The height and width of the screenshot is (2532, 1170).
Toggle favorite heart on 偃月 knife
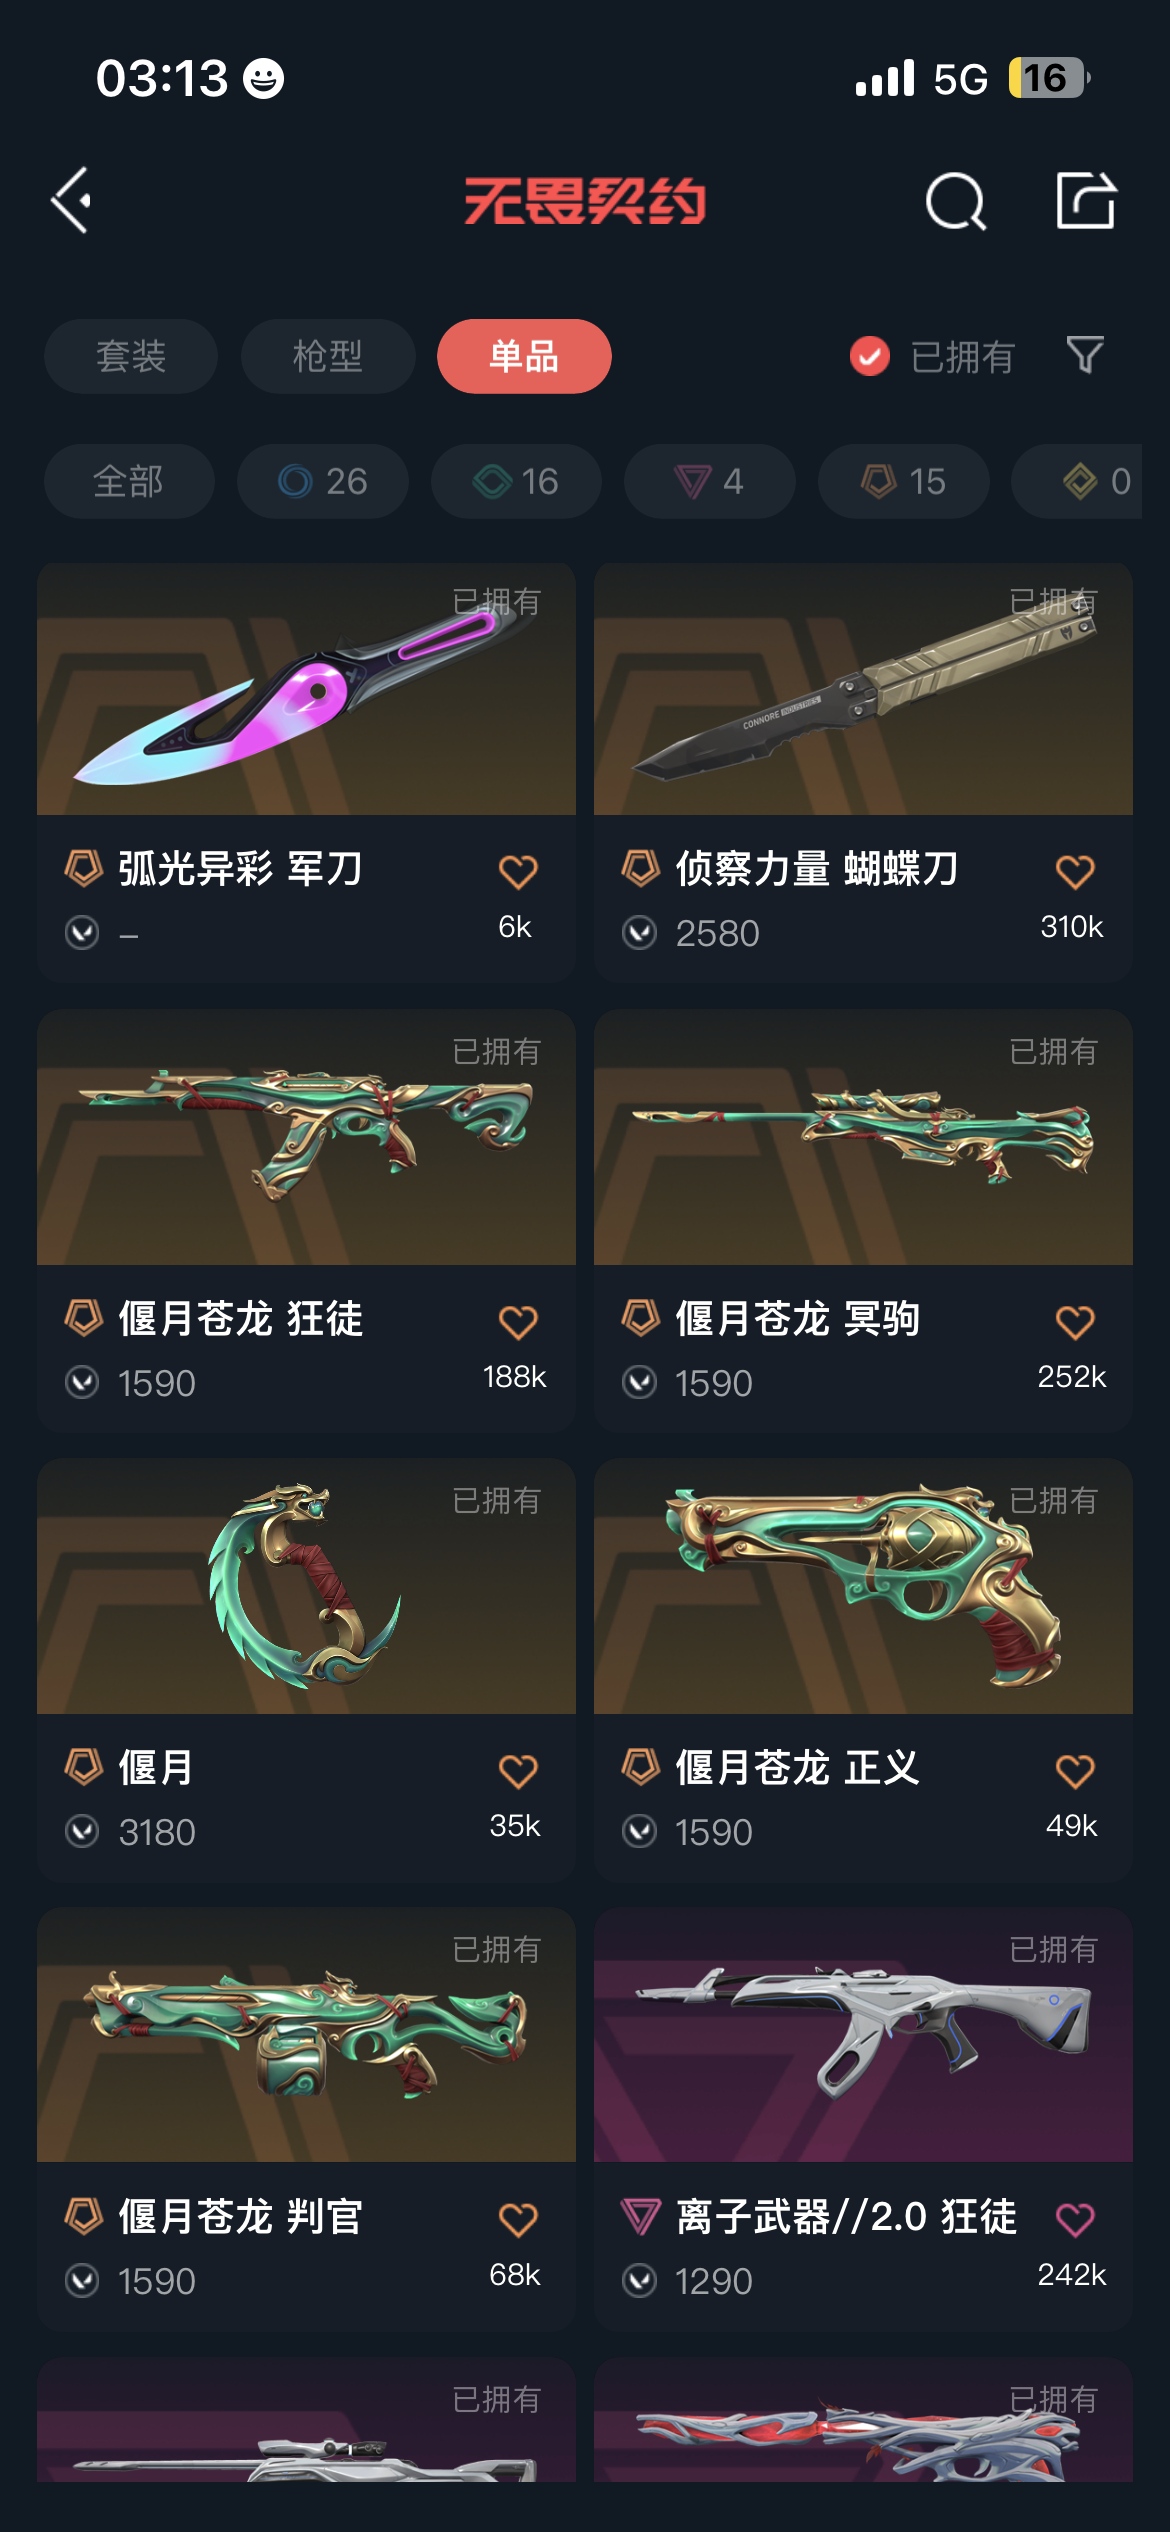coord(518,1770)
